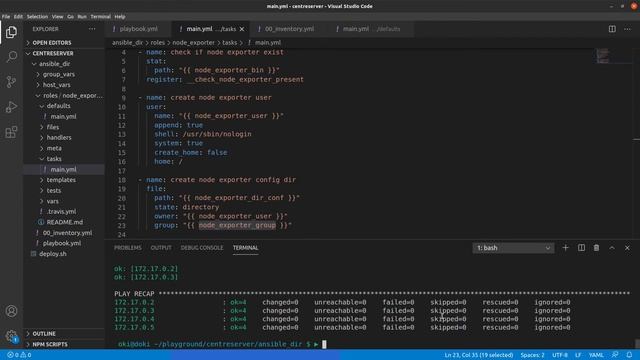Change indentation Spaces: 2 in status bar
This screenshot has height=360, width=640.
532,355
